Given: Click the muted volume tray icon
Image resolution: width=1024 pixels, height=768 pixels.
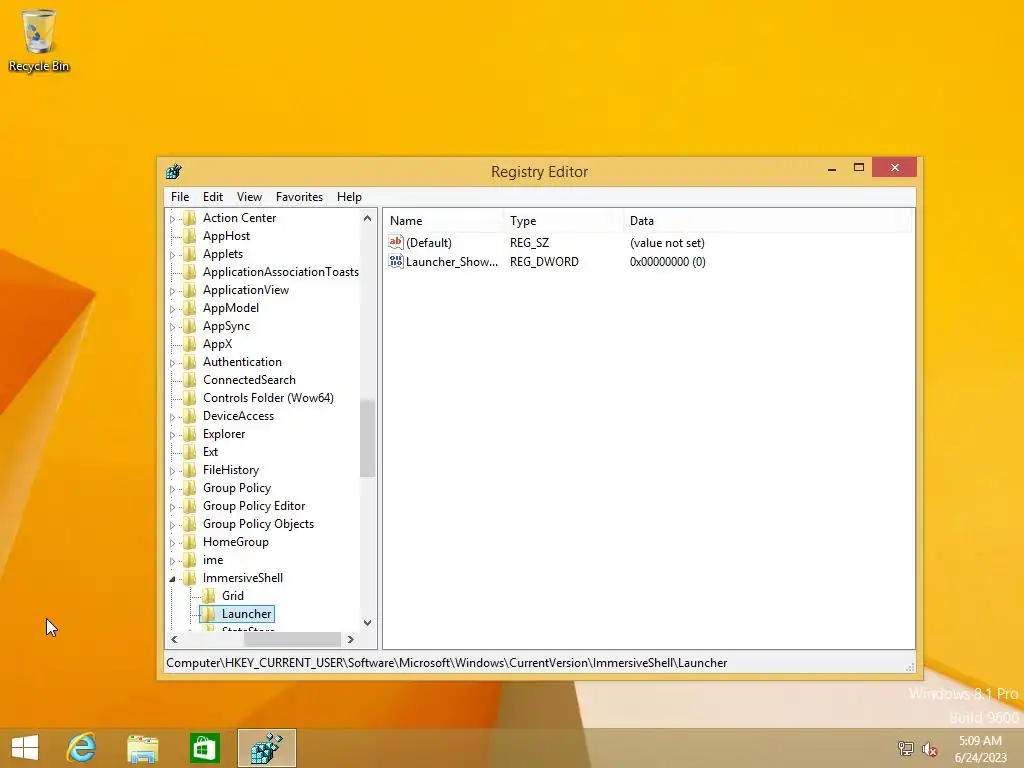Looking at the screenshot, I should pyautogui.click(x=929, y=748).
